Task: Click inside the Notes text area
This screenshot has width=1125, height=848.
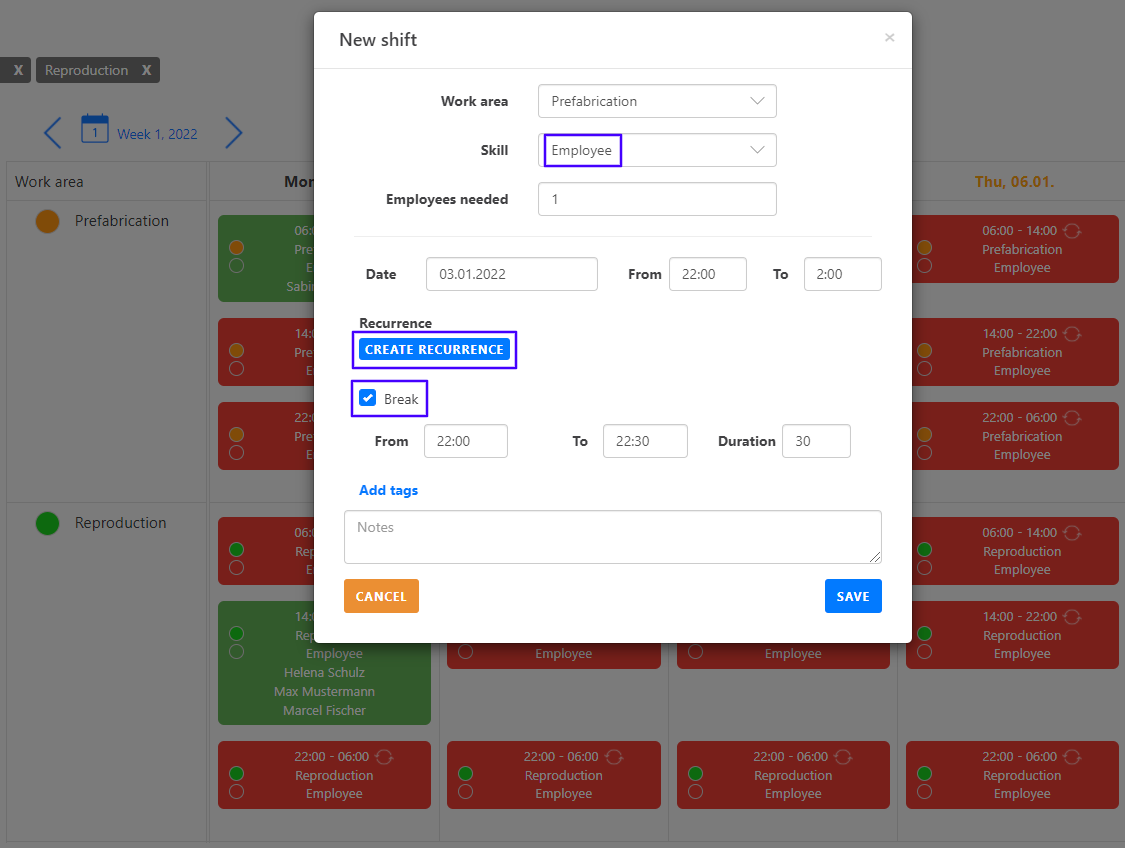Action: 613,537
